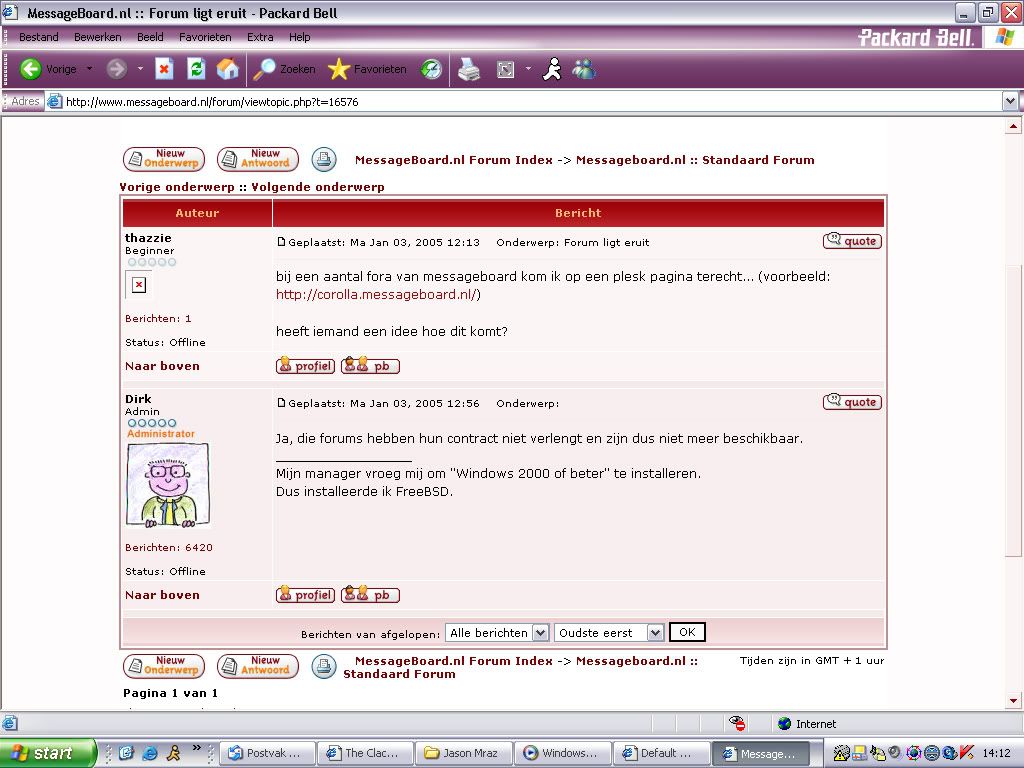Send pb private message to Dirk
Viewport: 1024px width, 768px height.
(370, 595)
